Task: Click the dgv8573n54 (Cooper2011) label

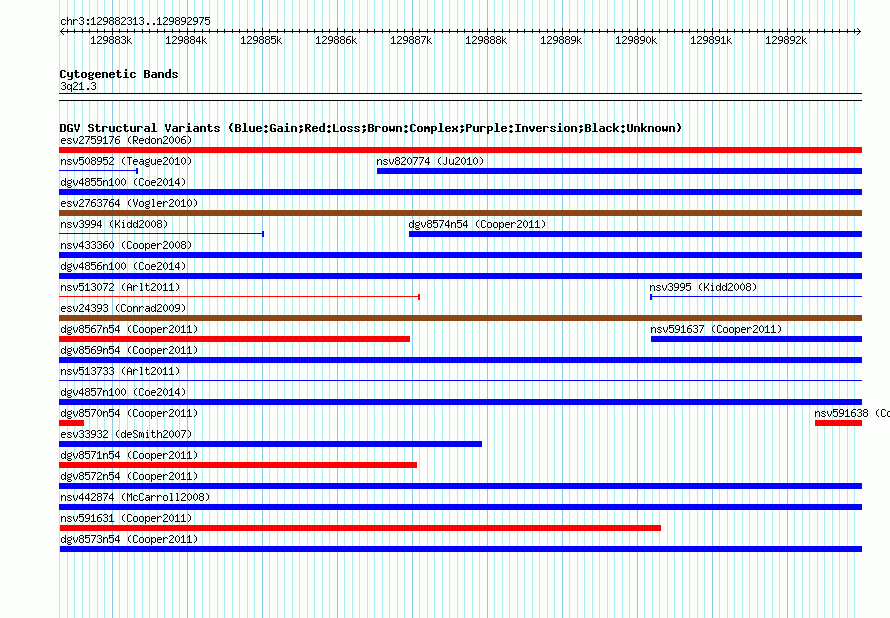Action: (x=129, y=539)
